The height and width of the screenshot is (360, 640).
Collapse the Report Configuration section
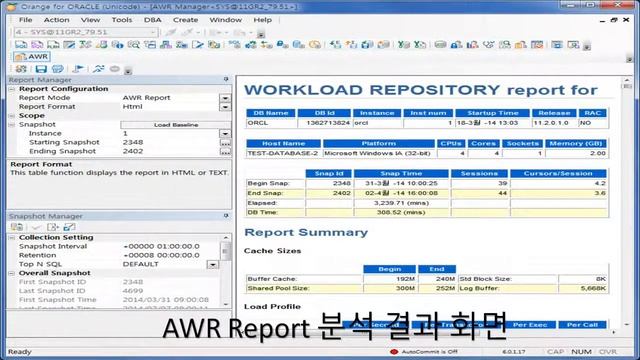pos(12,89)
